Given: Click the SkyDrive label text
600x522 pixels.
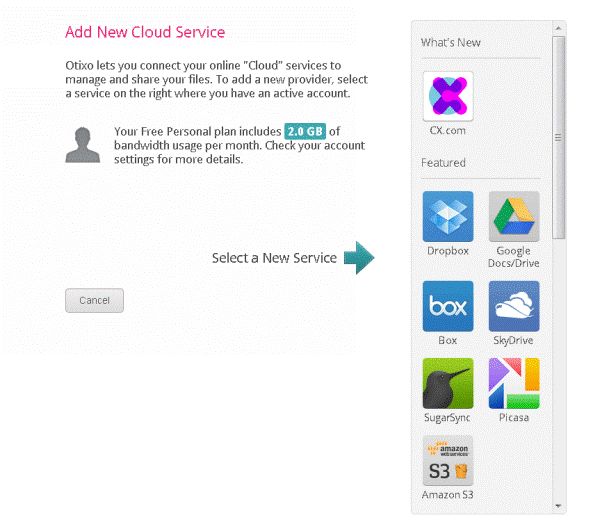Looking at the screenshot, I should coord(513,340).
